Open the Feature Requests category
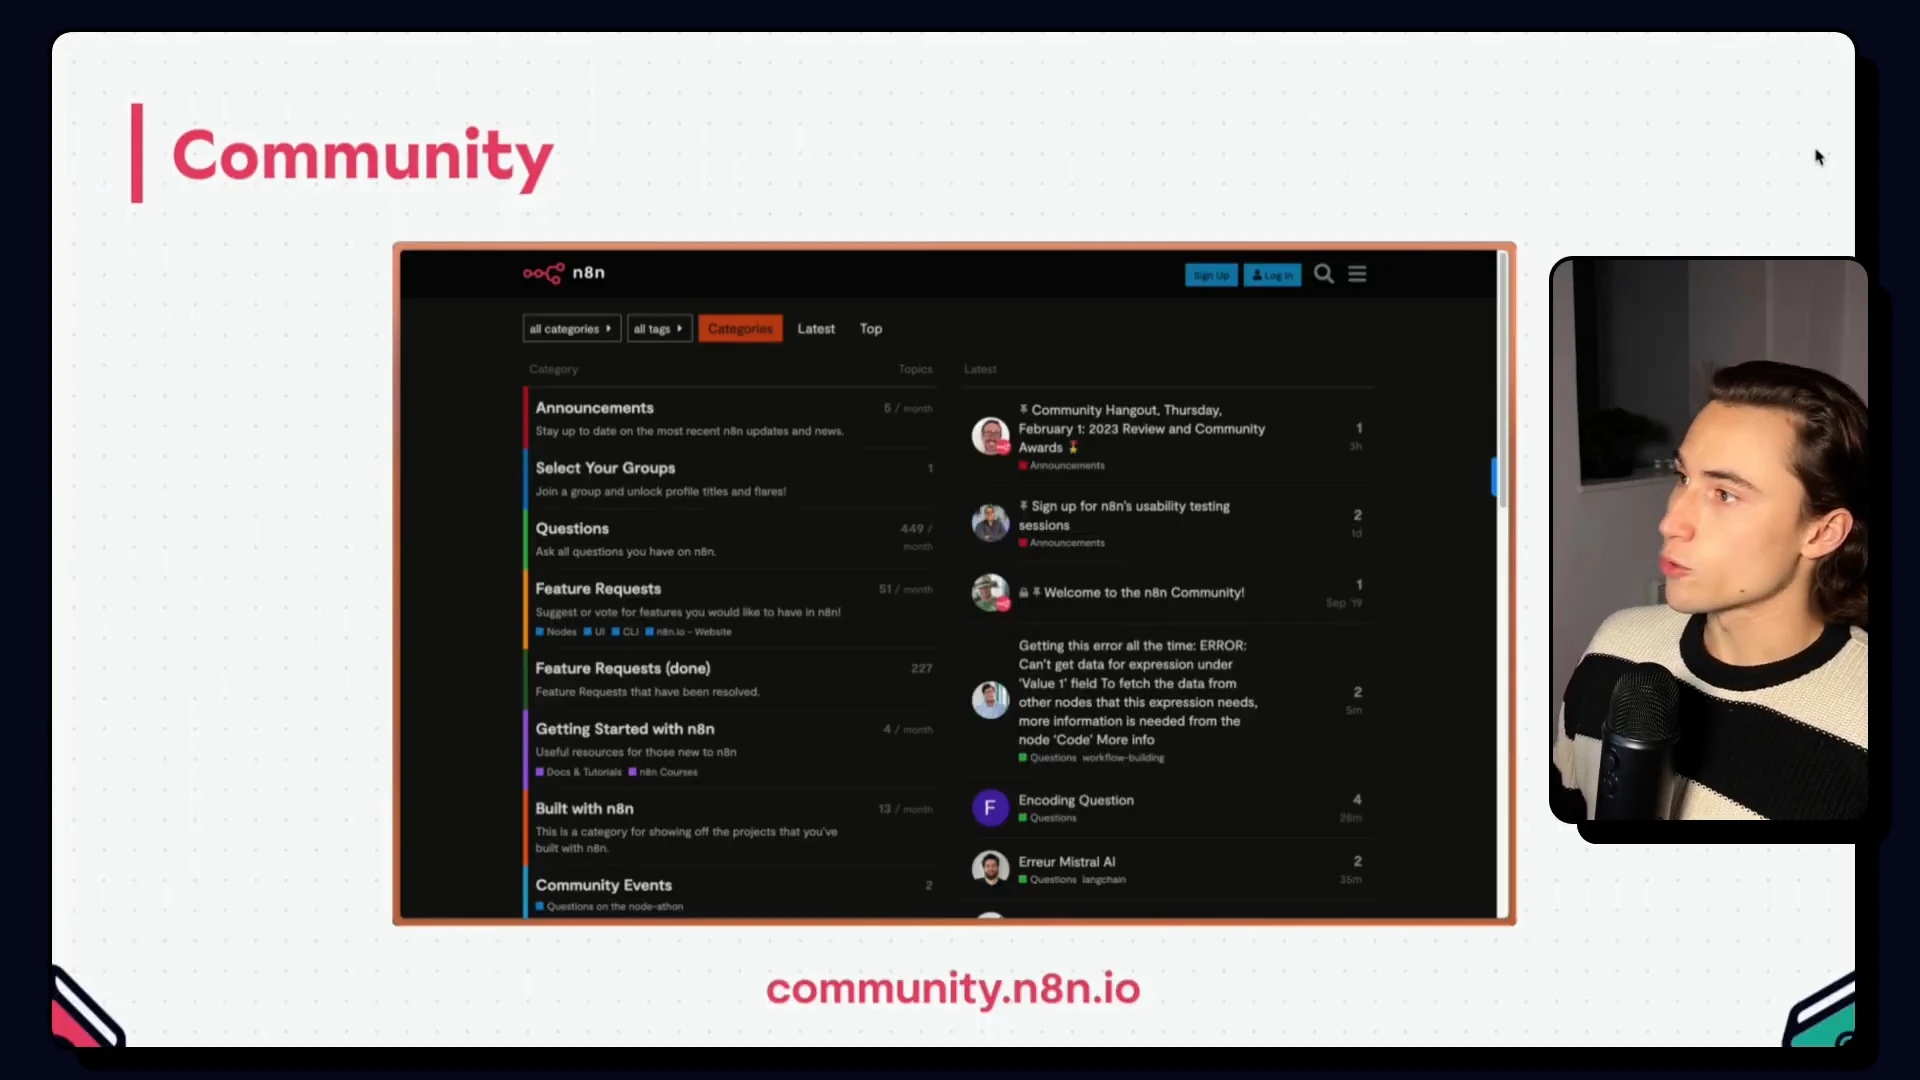The height and width of the screenshot is (1080, 1920). tap(598, 589)
